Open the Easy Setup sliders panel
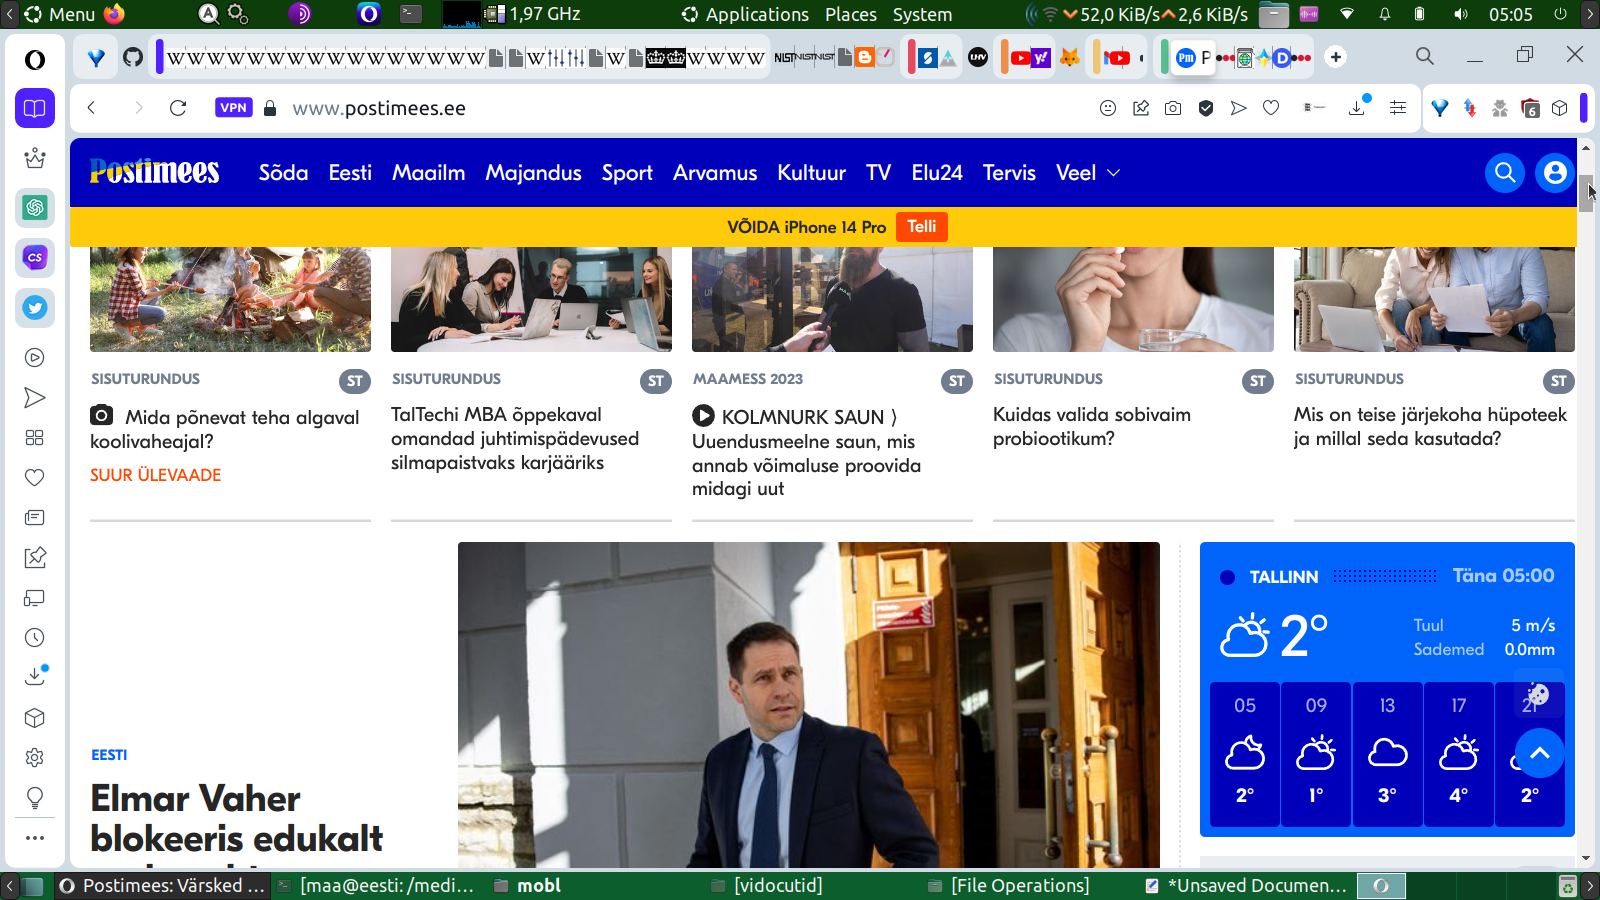1600x900 pixels. [x=1398, y=108]
